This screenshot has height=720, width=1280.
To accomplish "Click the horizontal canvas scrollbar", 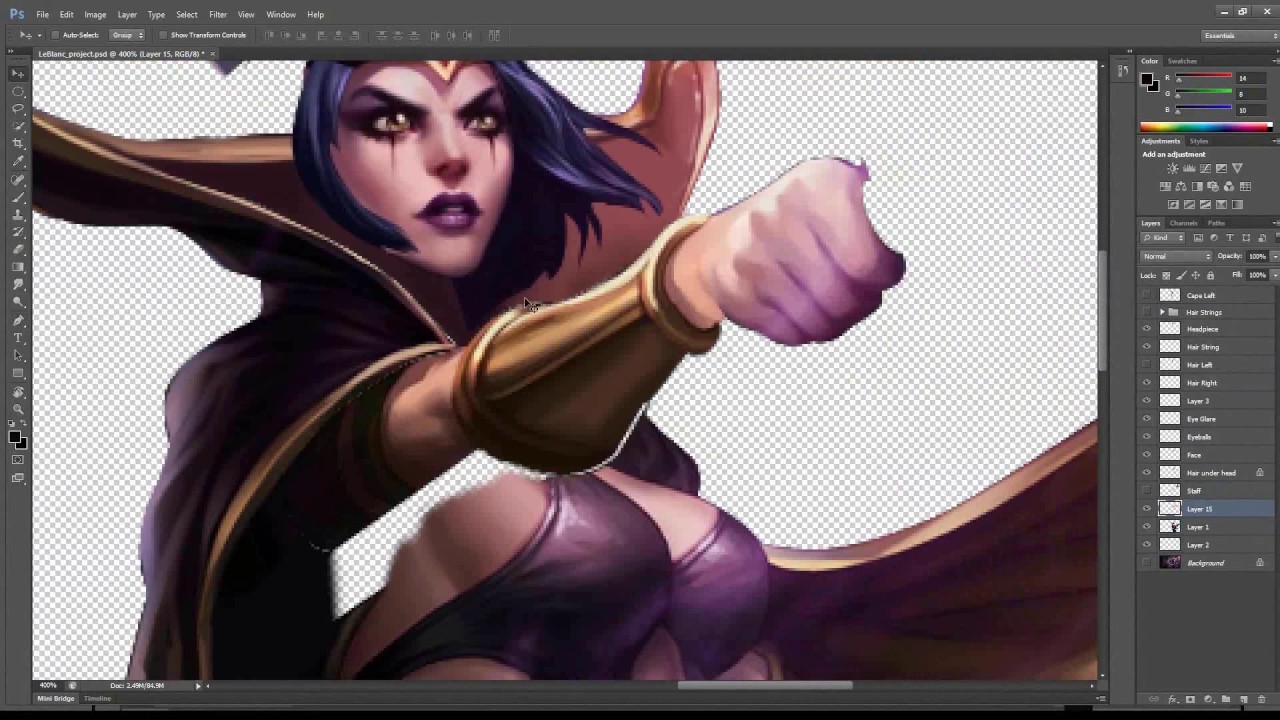I will [x=765, y=685].
